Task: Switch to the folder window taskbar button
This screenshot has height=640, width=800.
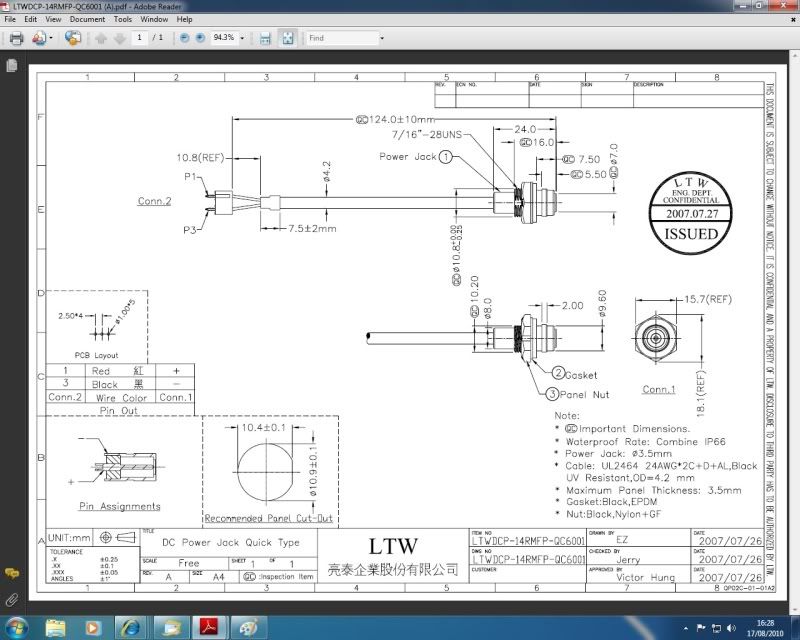Action: point(172,627)
